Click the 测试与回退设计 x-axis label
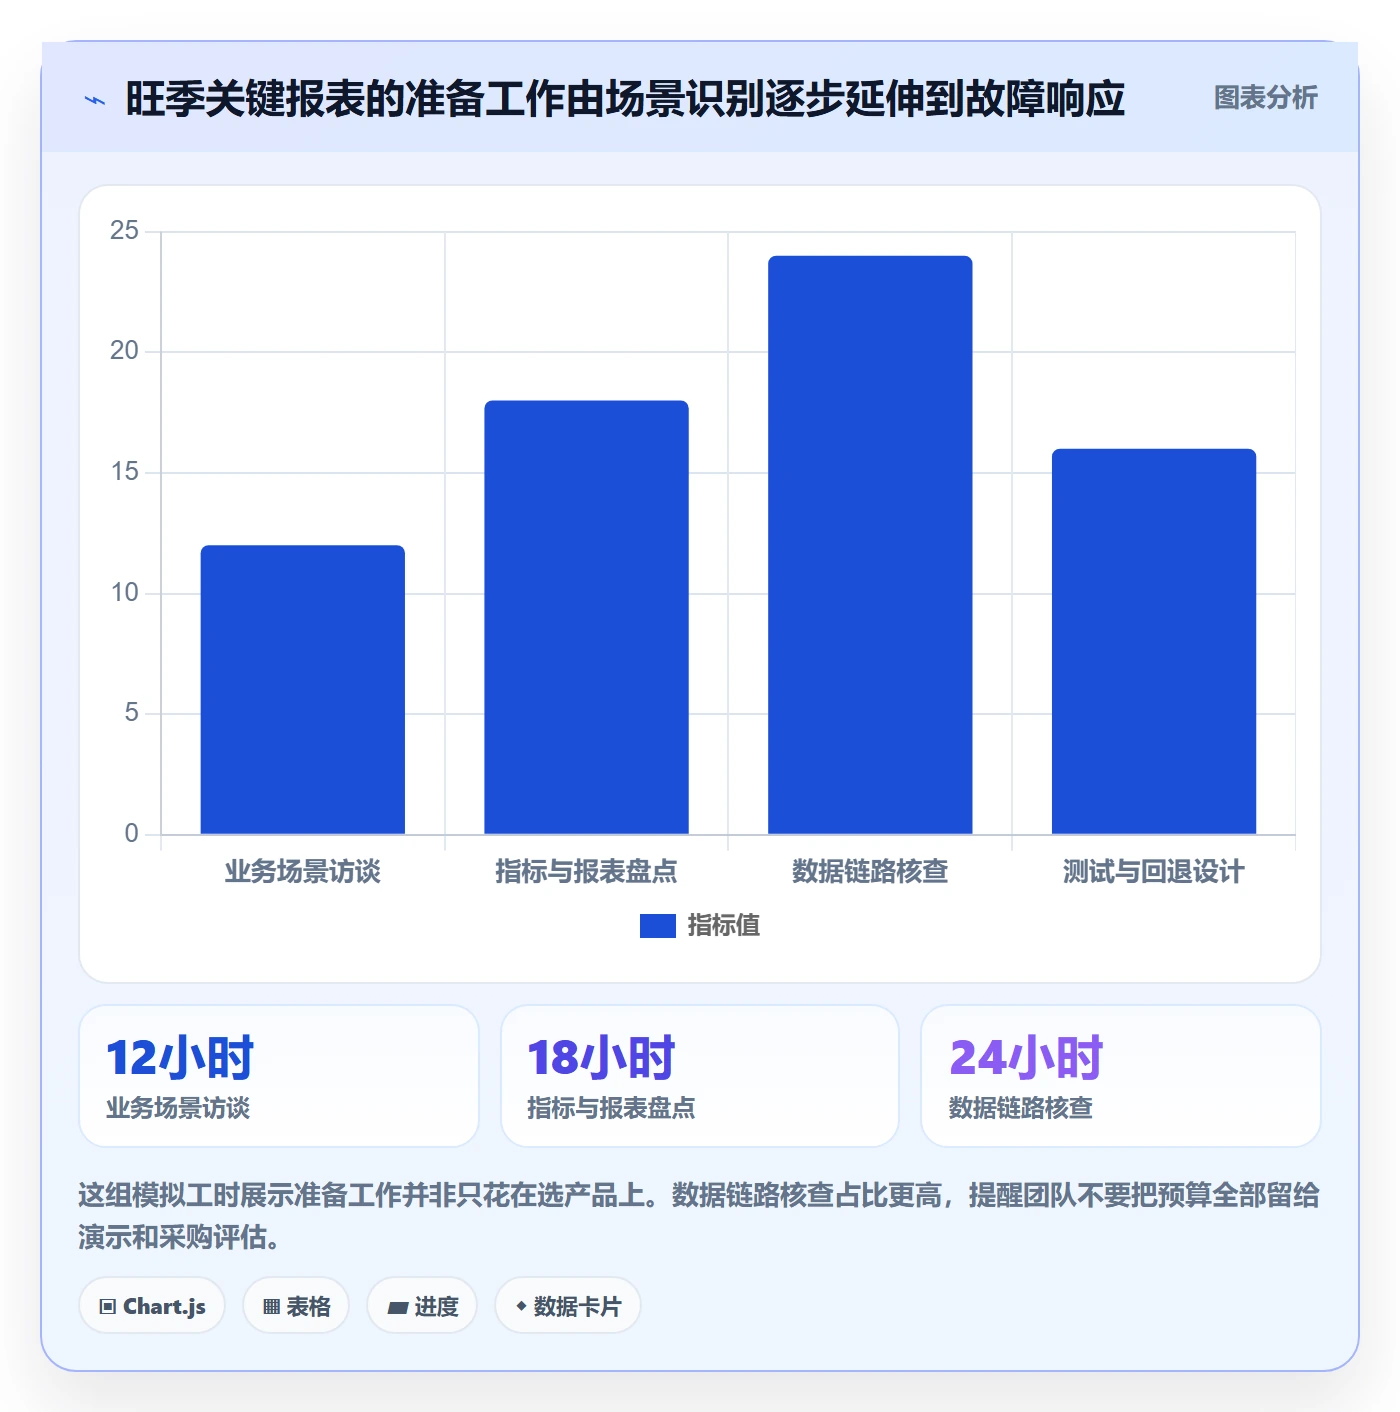This screenshot has width=1400, height=1412. (x=1154, y=872)
